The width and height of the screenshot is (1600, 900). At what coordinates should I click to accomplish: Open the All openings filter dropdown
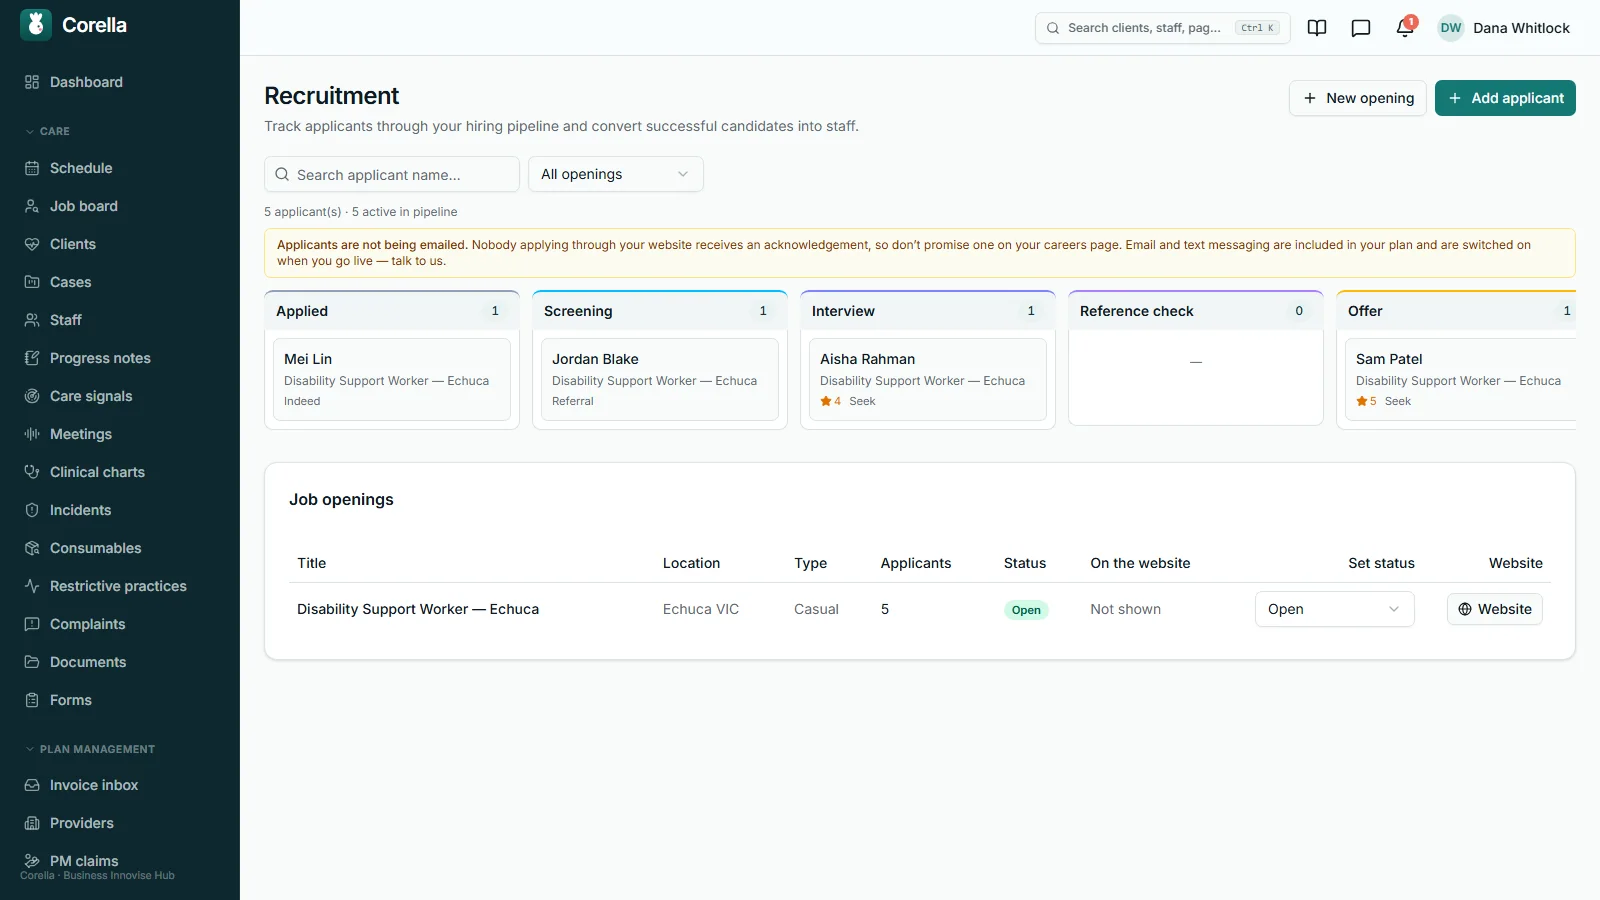tap(615, 174)
